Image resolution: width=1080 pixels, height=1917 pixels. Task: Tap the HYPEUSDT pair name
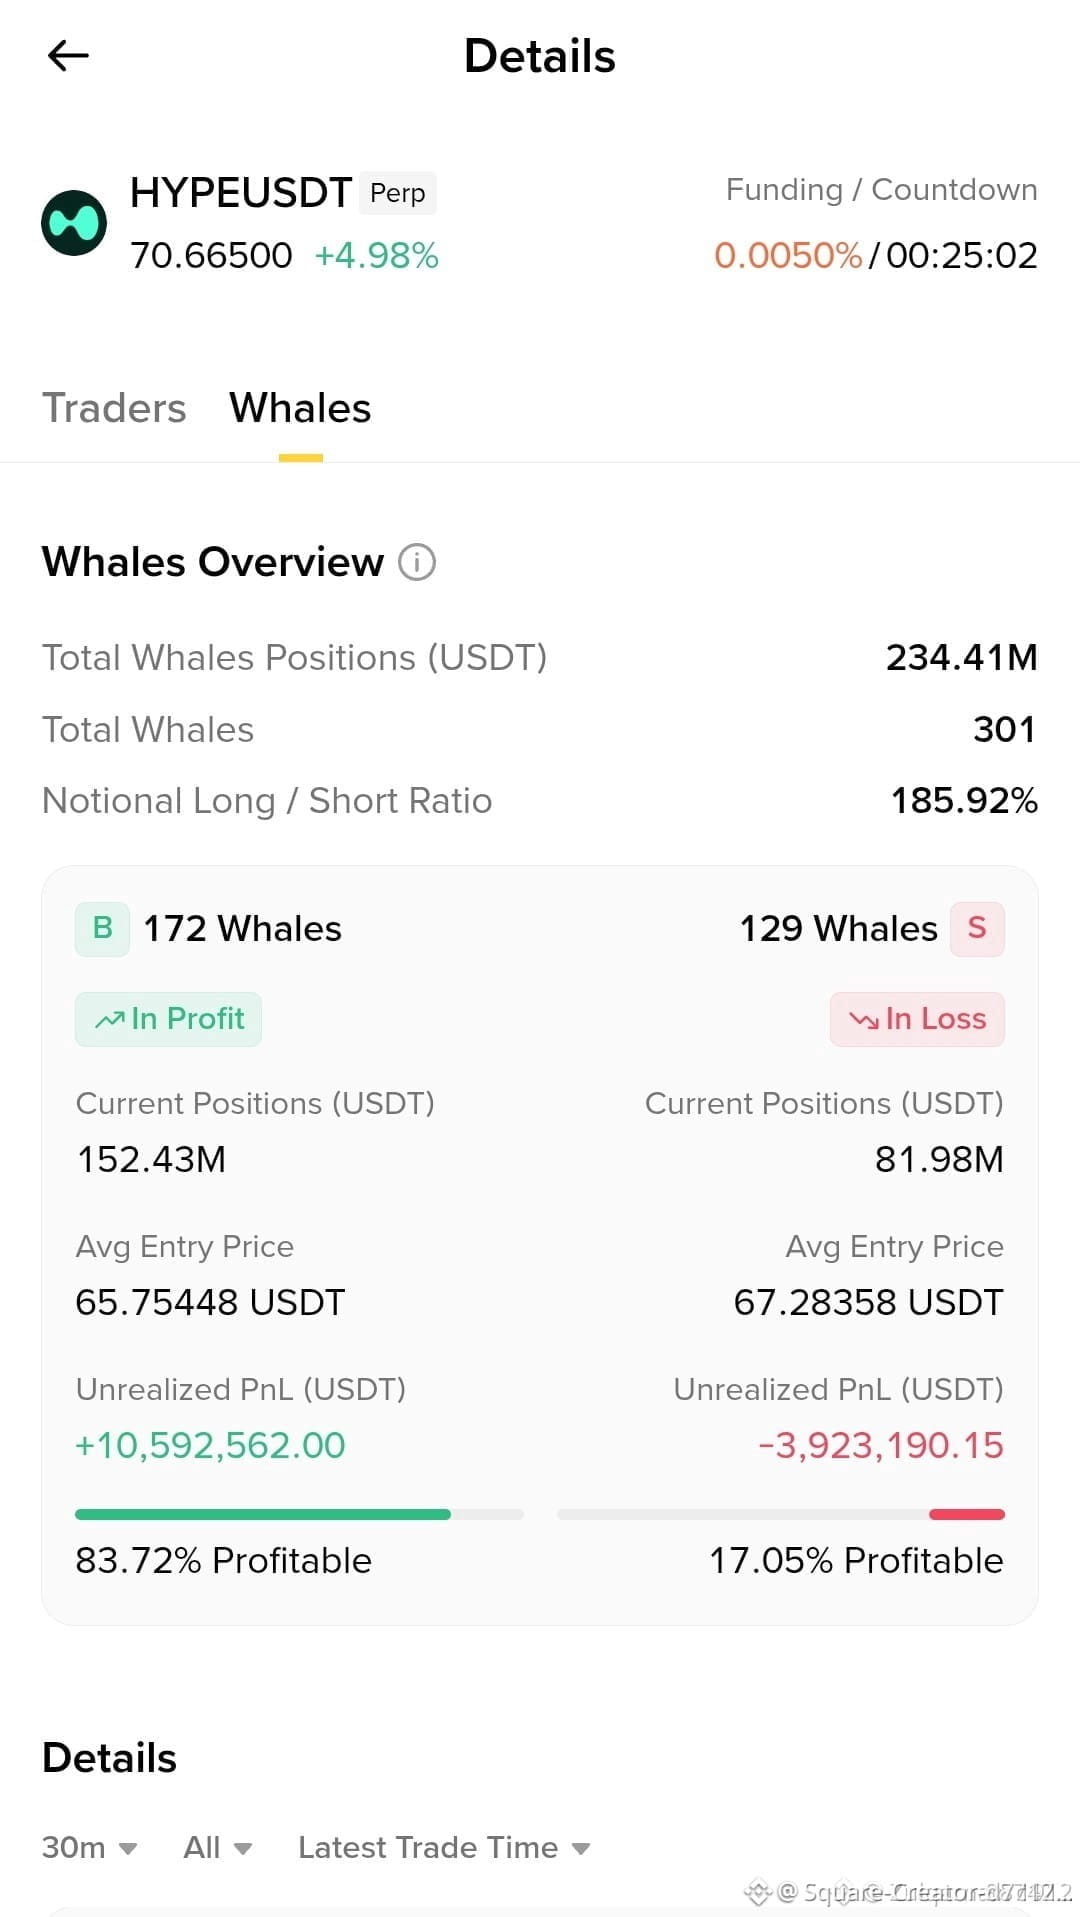pyautogui.click(x=241, y=192)
